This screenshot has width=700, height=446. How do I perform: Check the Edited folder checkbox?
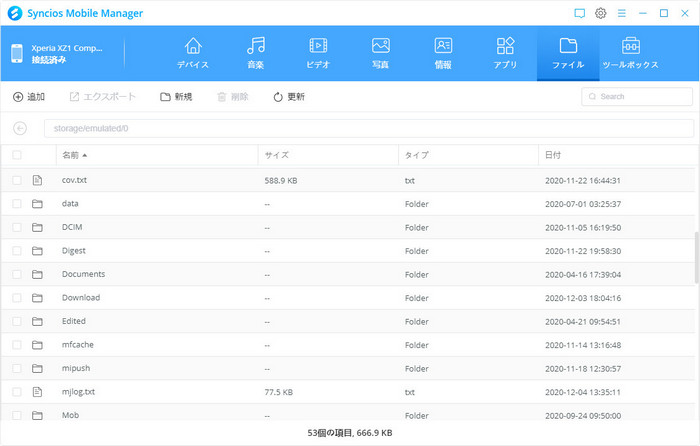[17, 321]
